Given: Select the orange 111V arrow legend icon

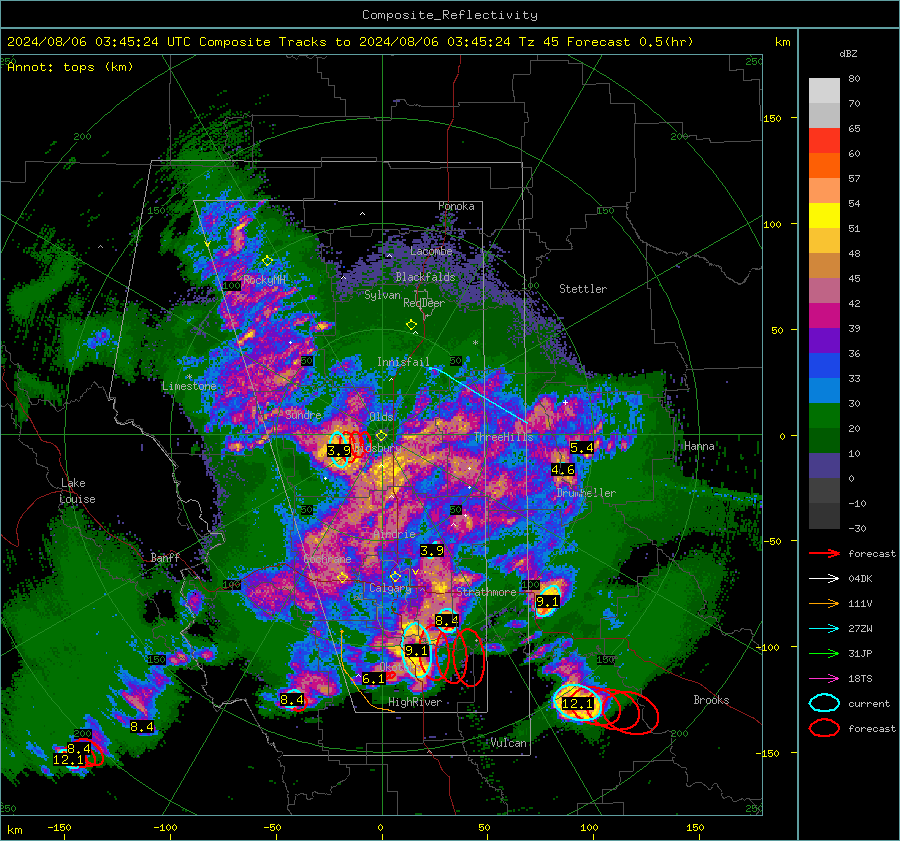Looking at the screenshot, I should tap(824, 603).
